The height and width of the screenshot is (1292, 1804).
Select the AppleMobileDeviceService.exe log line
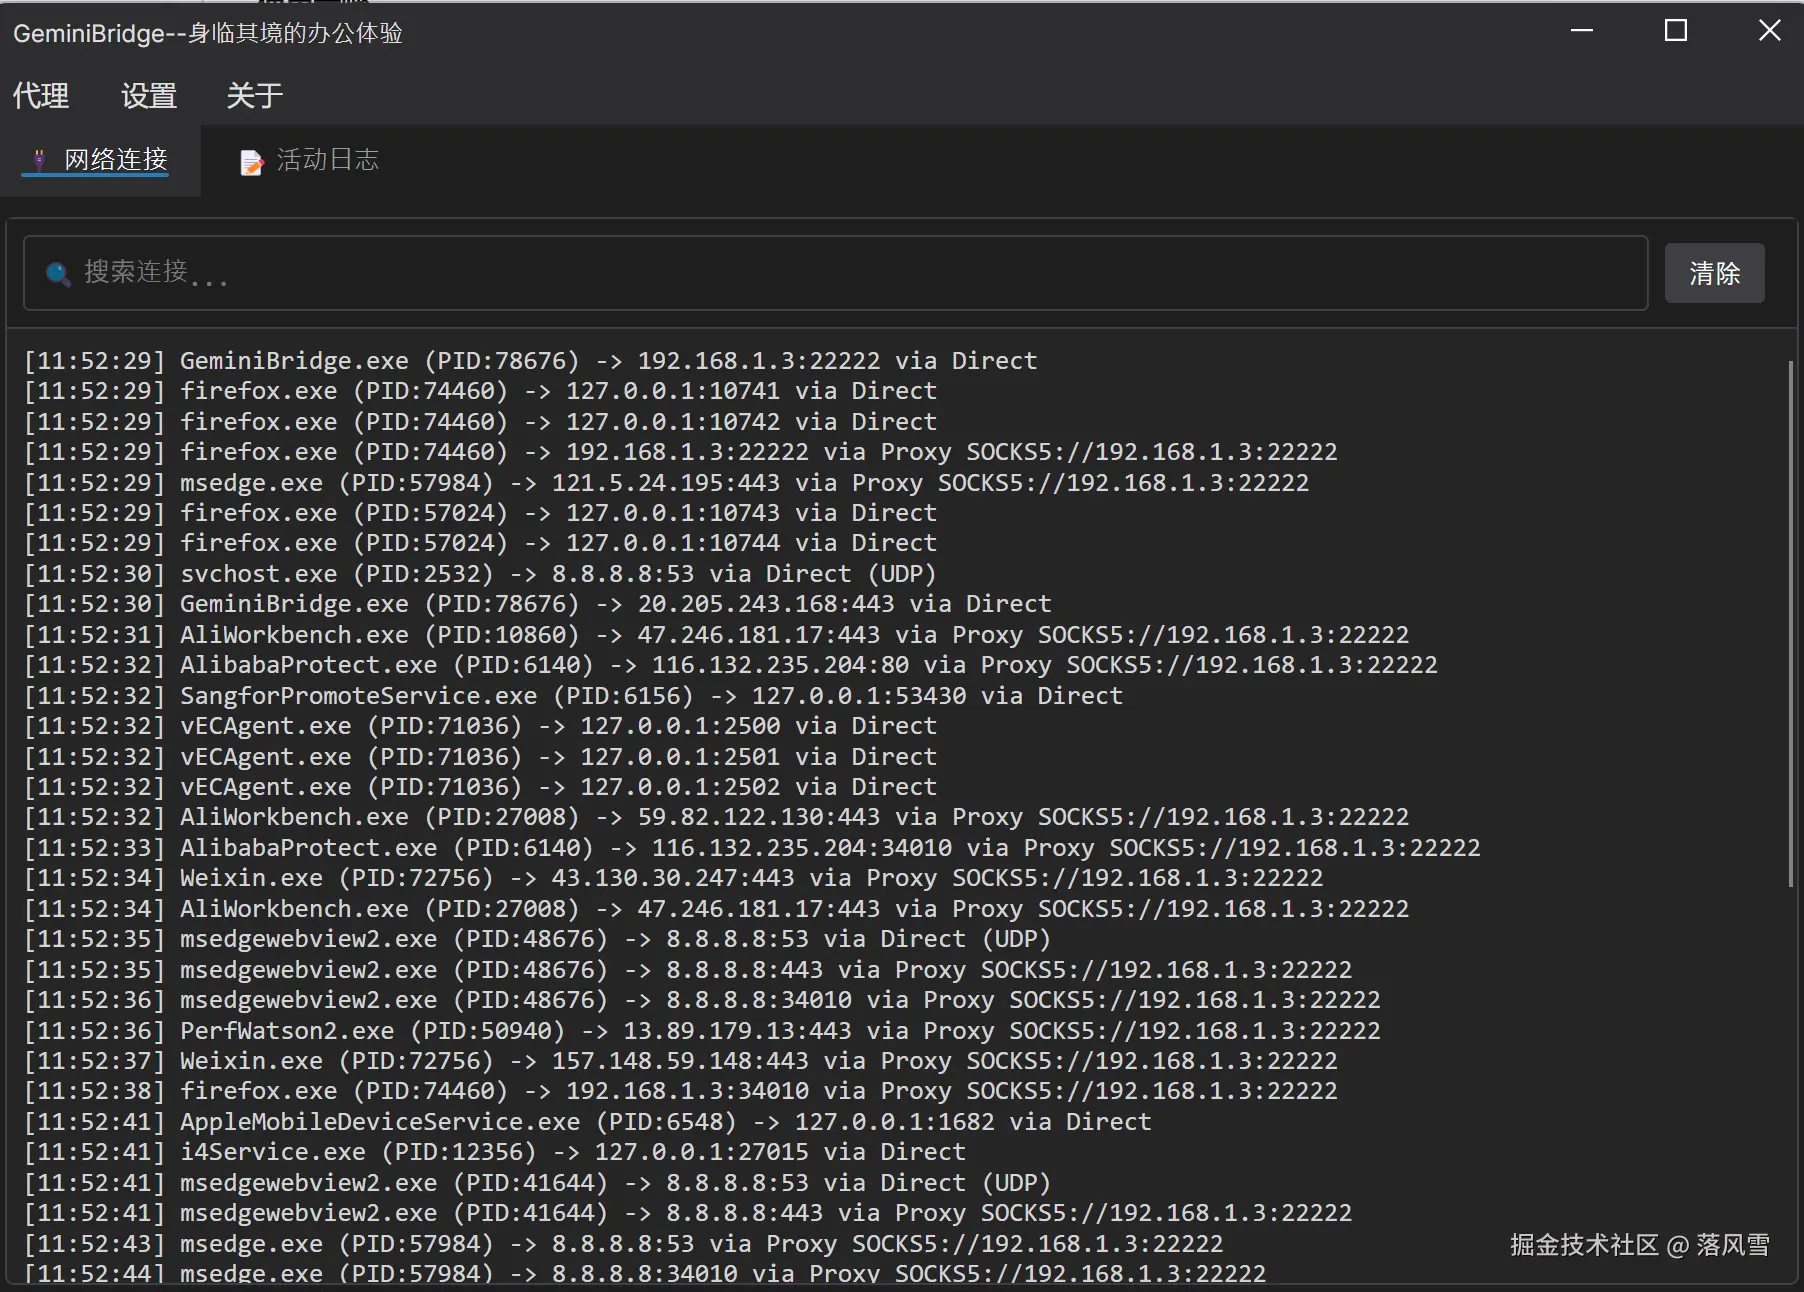588,1122
